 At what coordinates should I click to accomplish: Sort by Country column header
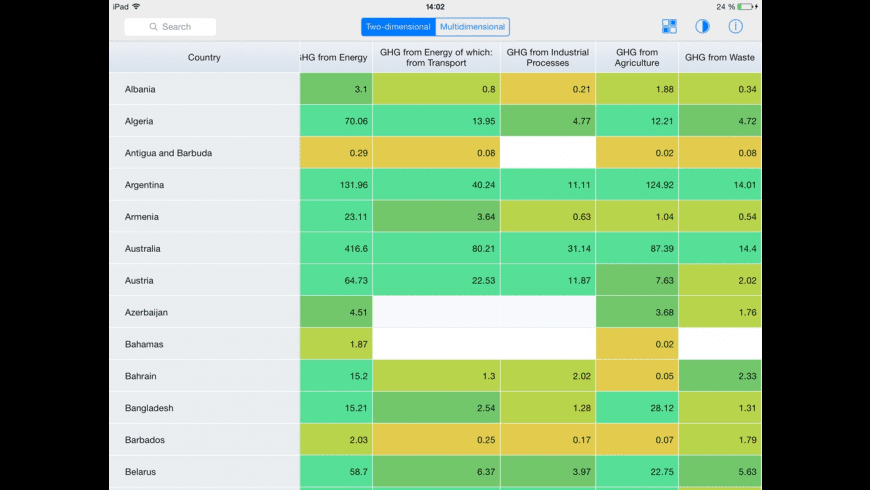(x=204, y=57)
